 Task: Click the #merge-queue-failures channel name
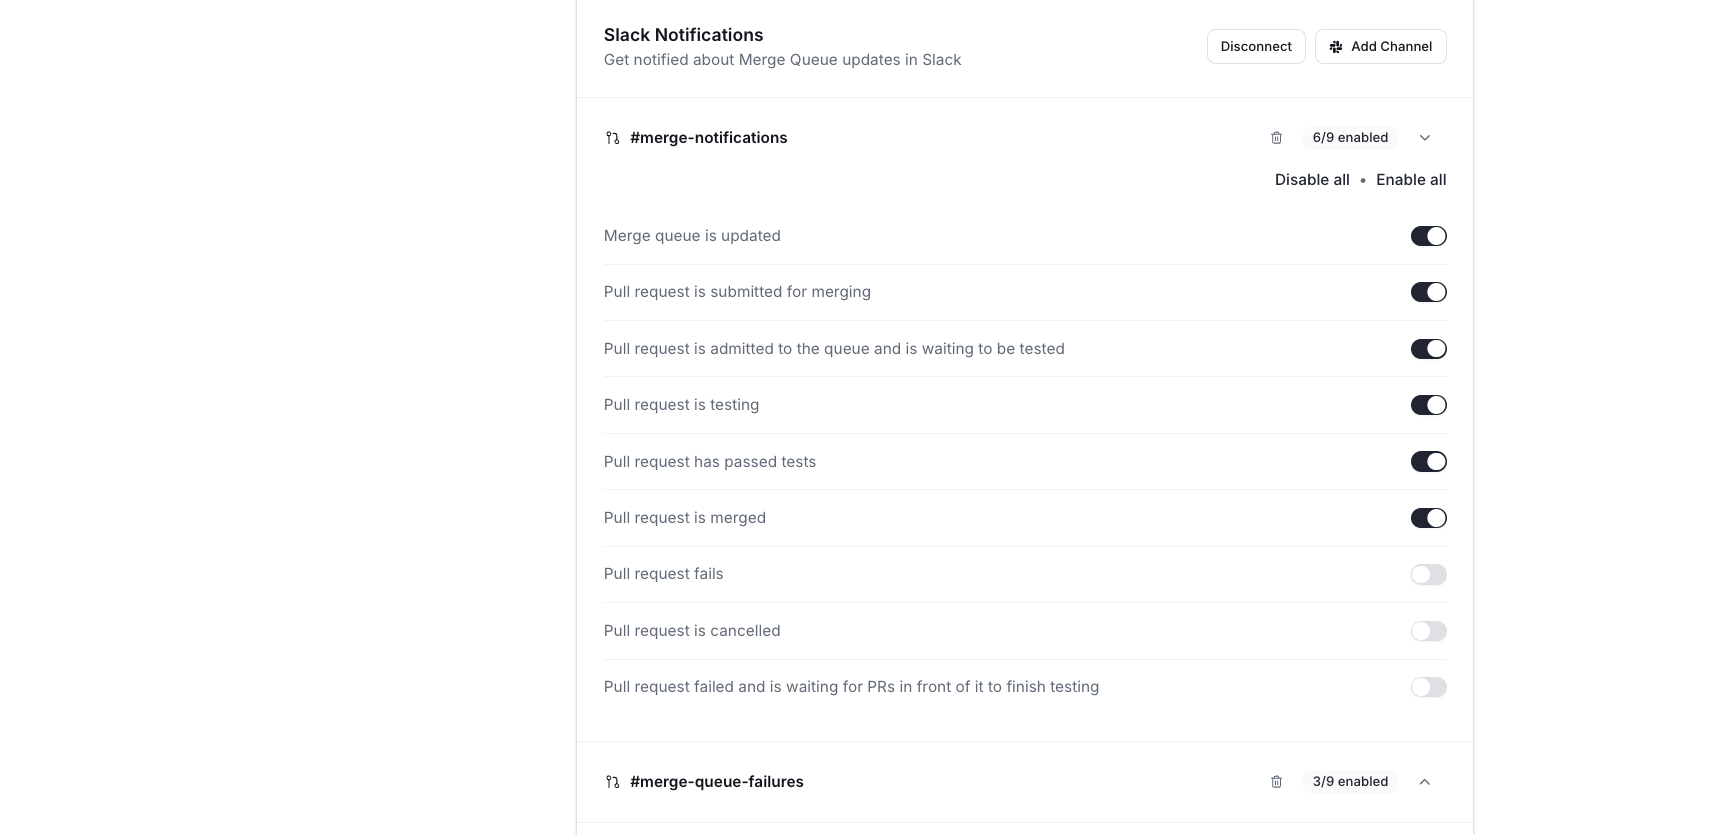716,782
